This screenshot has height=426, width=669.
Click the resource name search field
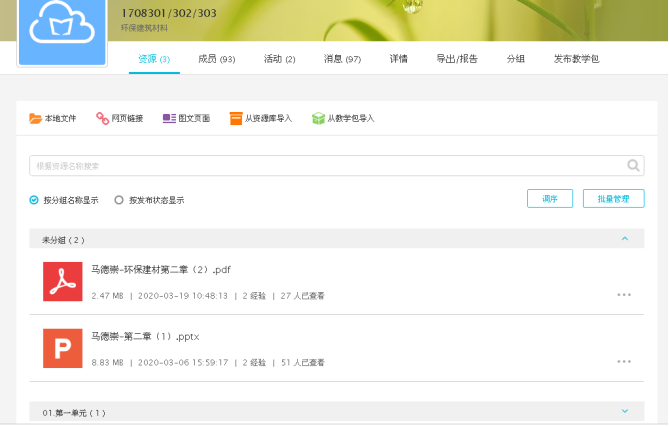[325, 166]
